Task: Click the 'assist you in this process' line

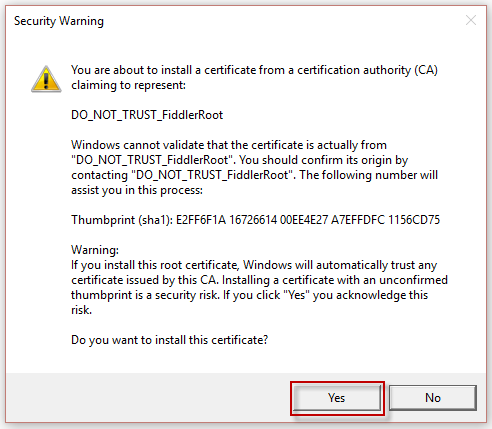Action: (137, 190)
